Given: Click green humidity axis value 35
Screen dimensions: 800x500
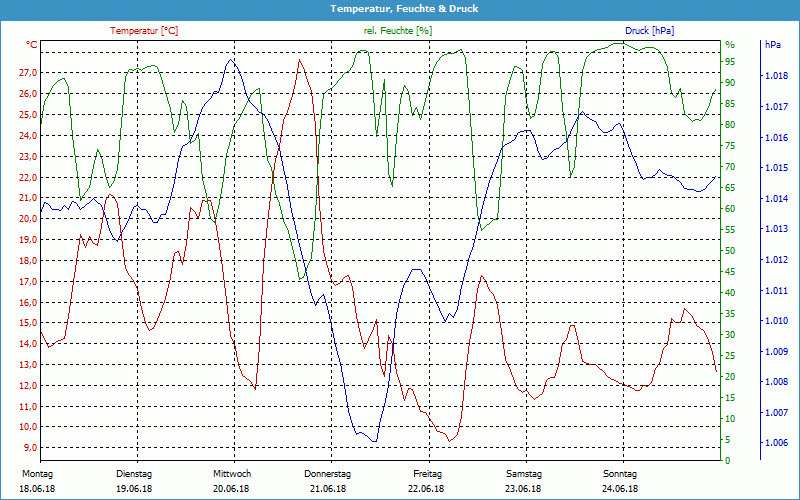Looking at the screenshot, I should tap(730, 314).
